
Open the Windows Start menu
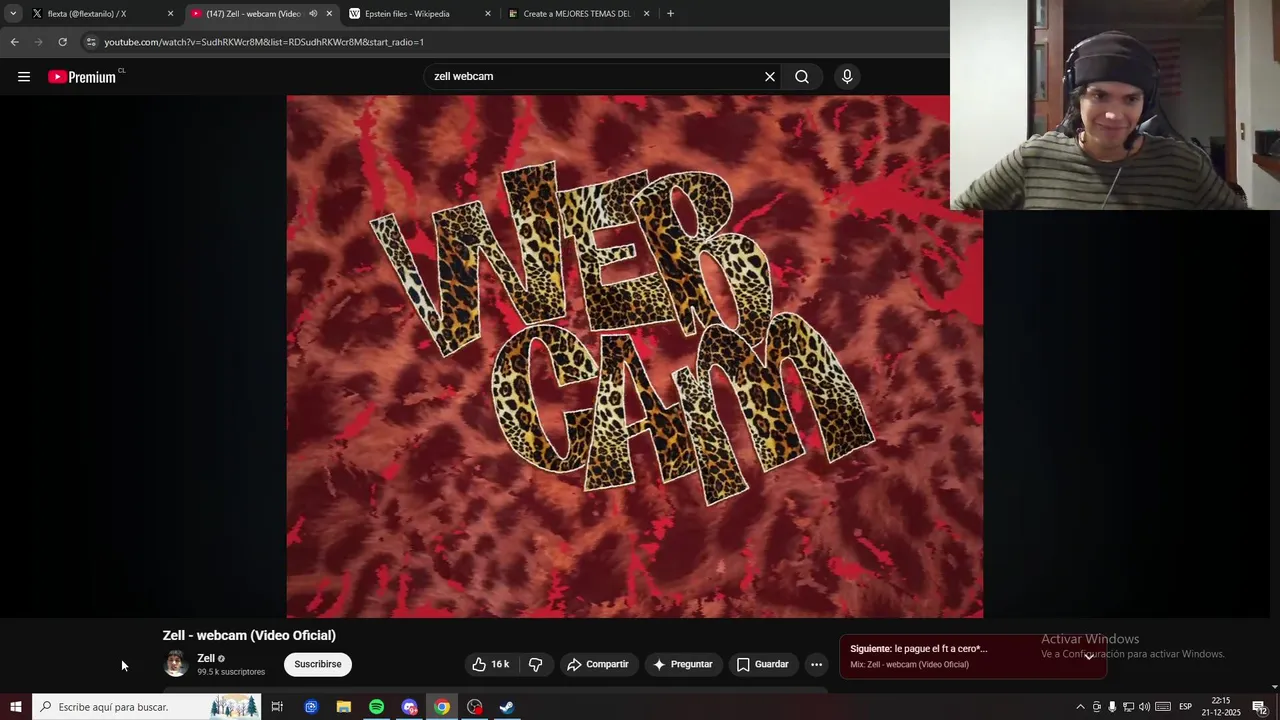click(16, 707)
